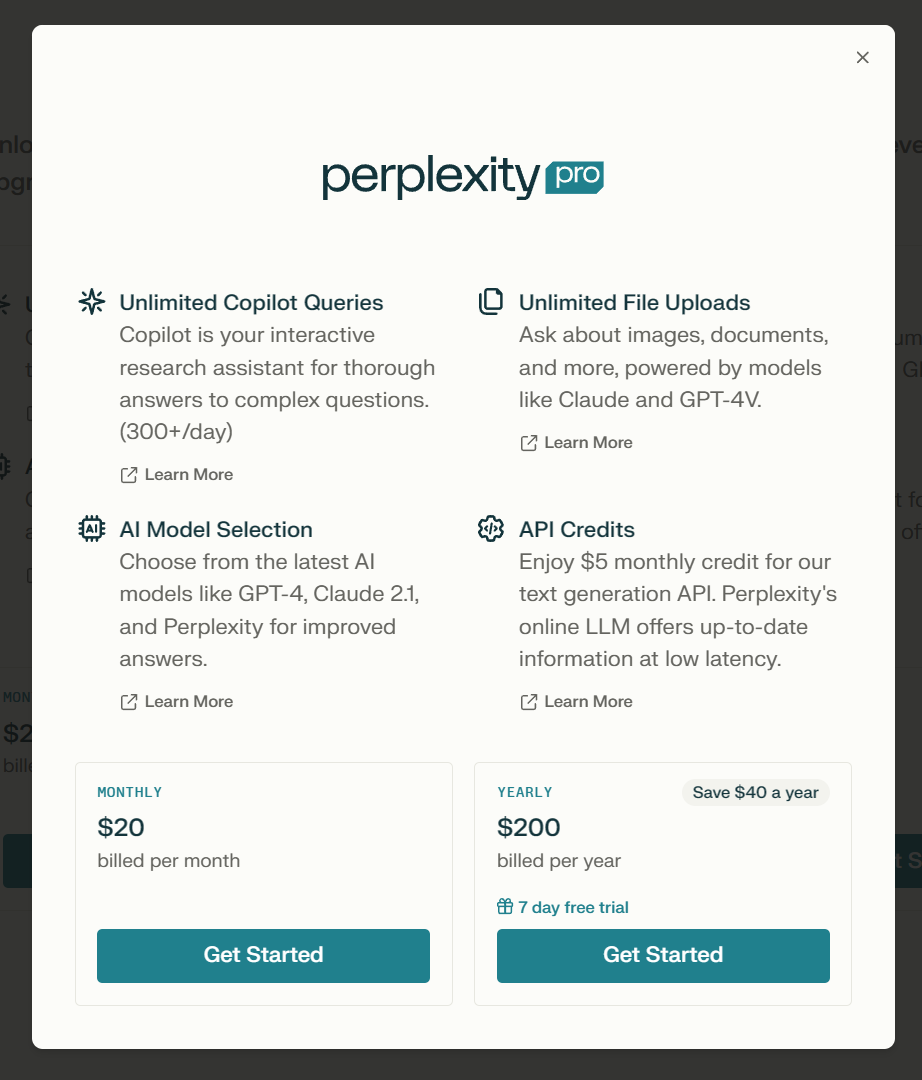
Task: Click the Perplexity Pro logo
Action: click(462, 178)
